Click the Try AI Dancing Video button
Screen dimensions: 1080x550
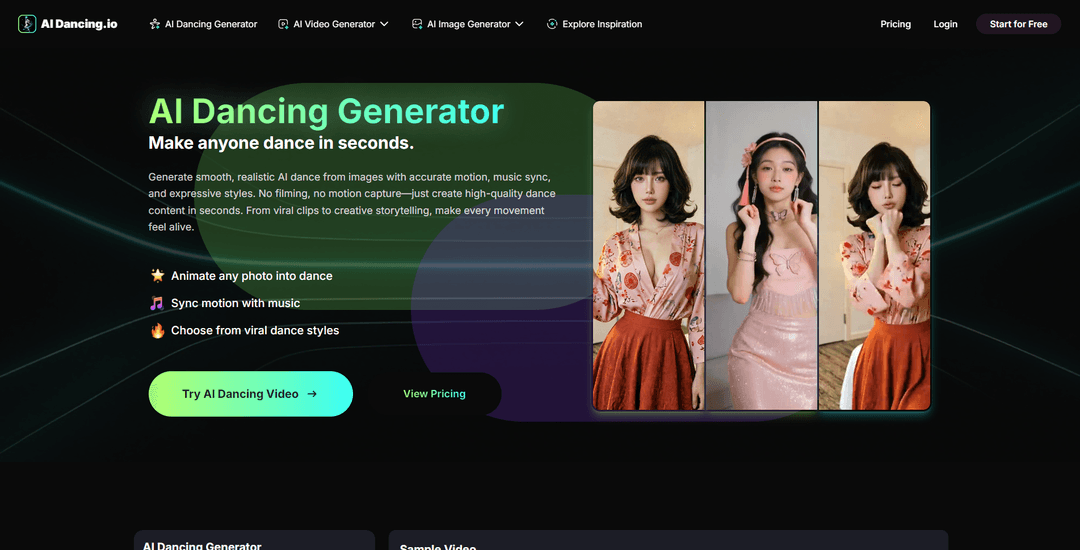(x=251, y=394)
